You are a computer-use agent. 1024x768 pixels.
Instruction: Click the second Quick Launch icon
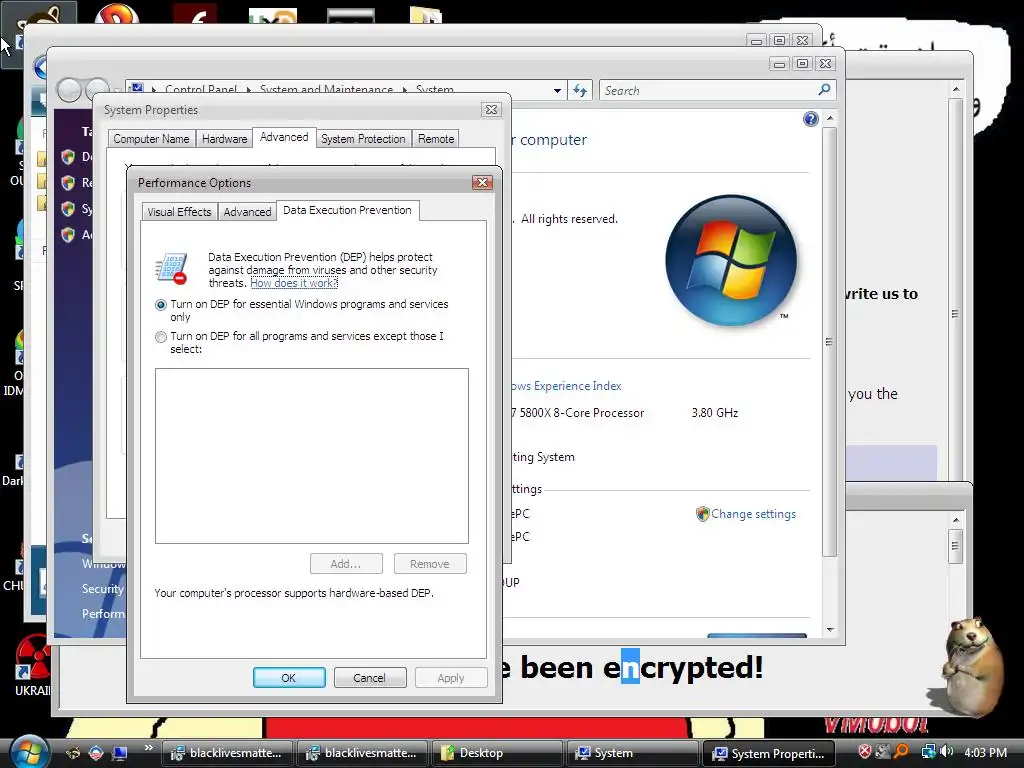coord(96,753)
